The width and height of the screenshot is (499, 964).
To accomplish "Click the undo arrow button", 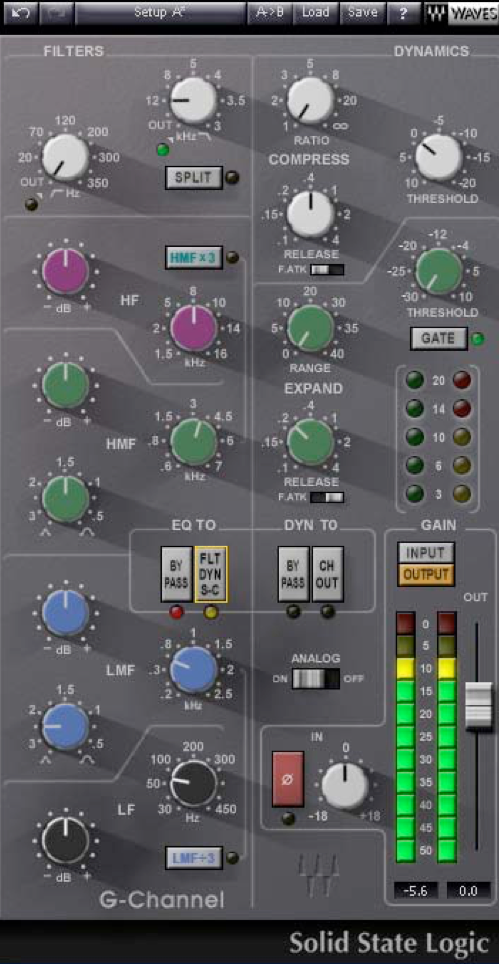I will (20, 13).
